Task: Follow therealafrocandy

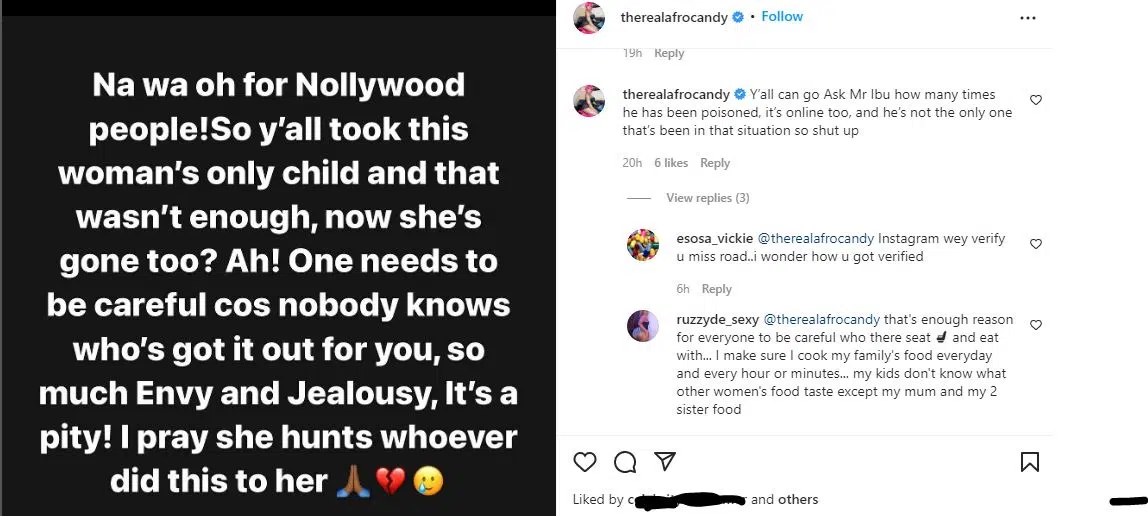Action: 782,17
